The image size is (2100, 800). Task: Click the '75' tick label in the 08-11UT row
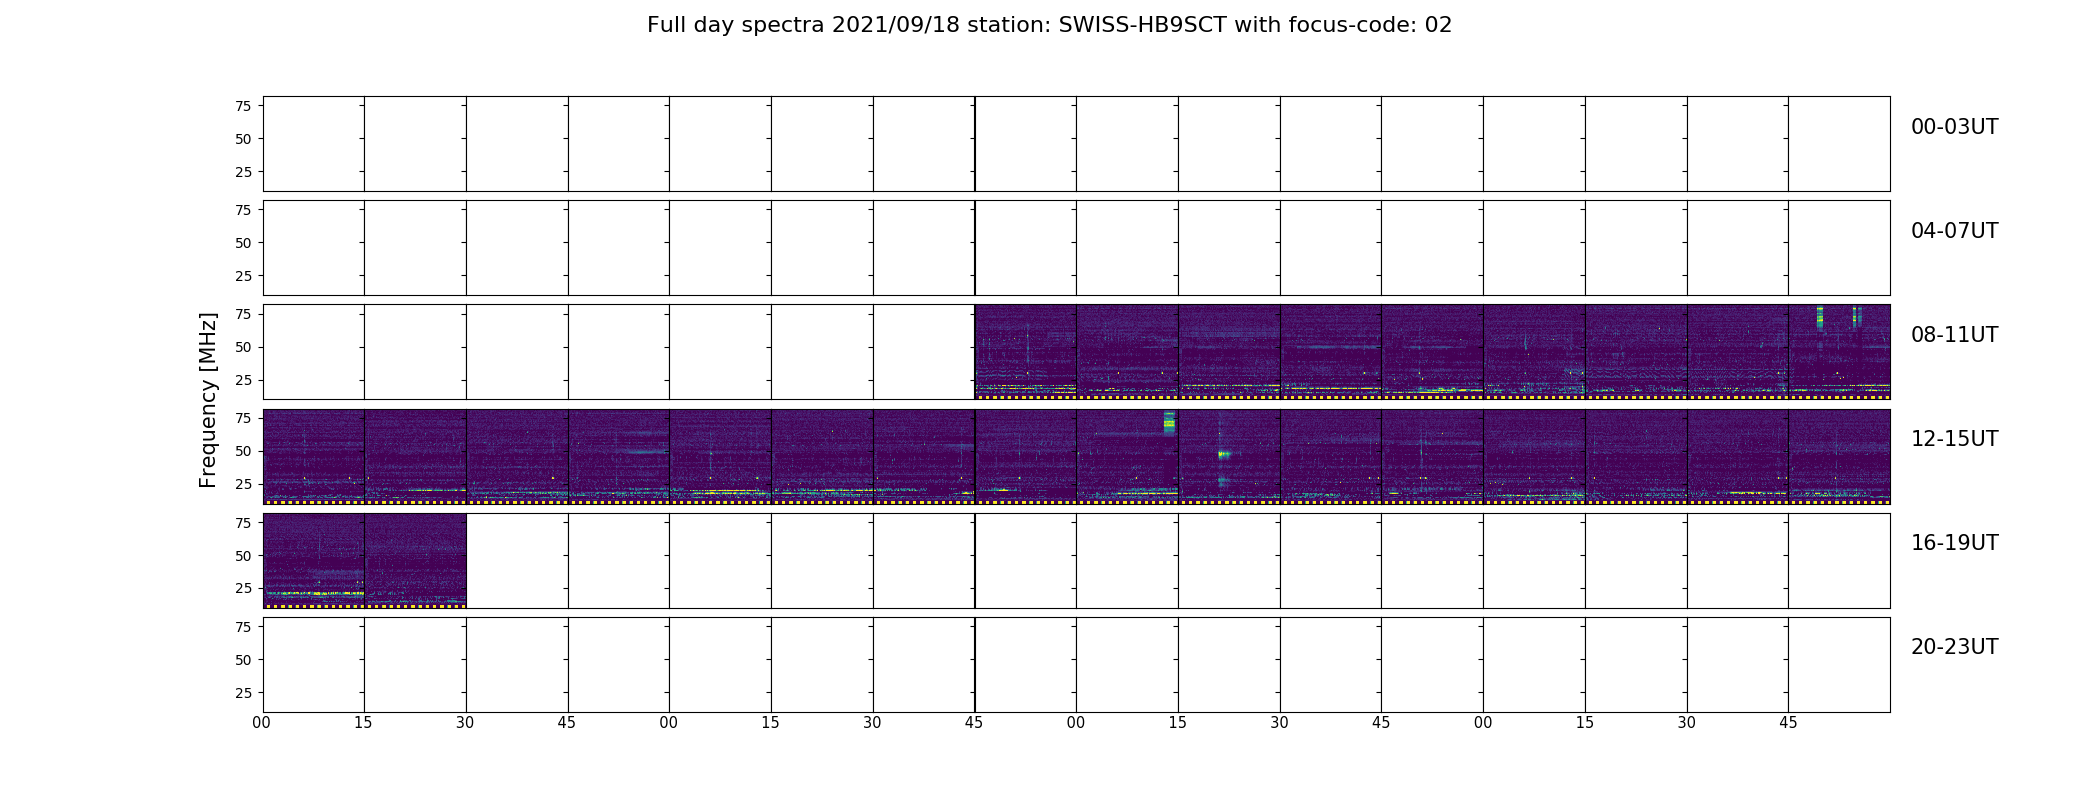(x=243, y=314)
